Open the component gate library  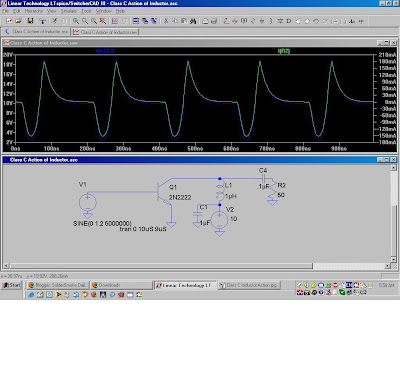click(289, 21)
